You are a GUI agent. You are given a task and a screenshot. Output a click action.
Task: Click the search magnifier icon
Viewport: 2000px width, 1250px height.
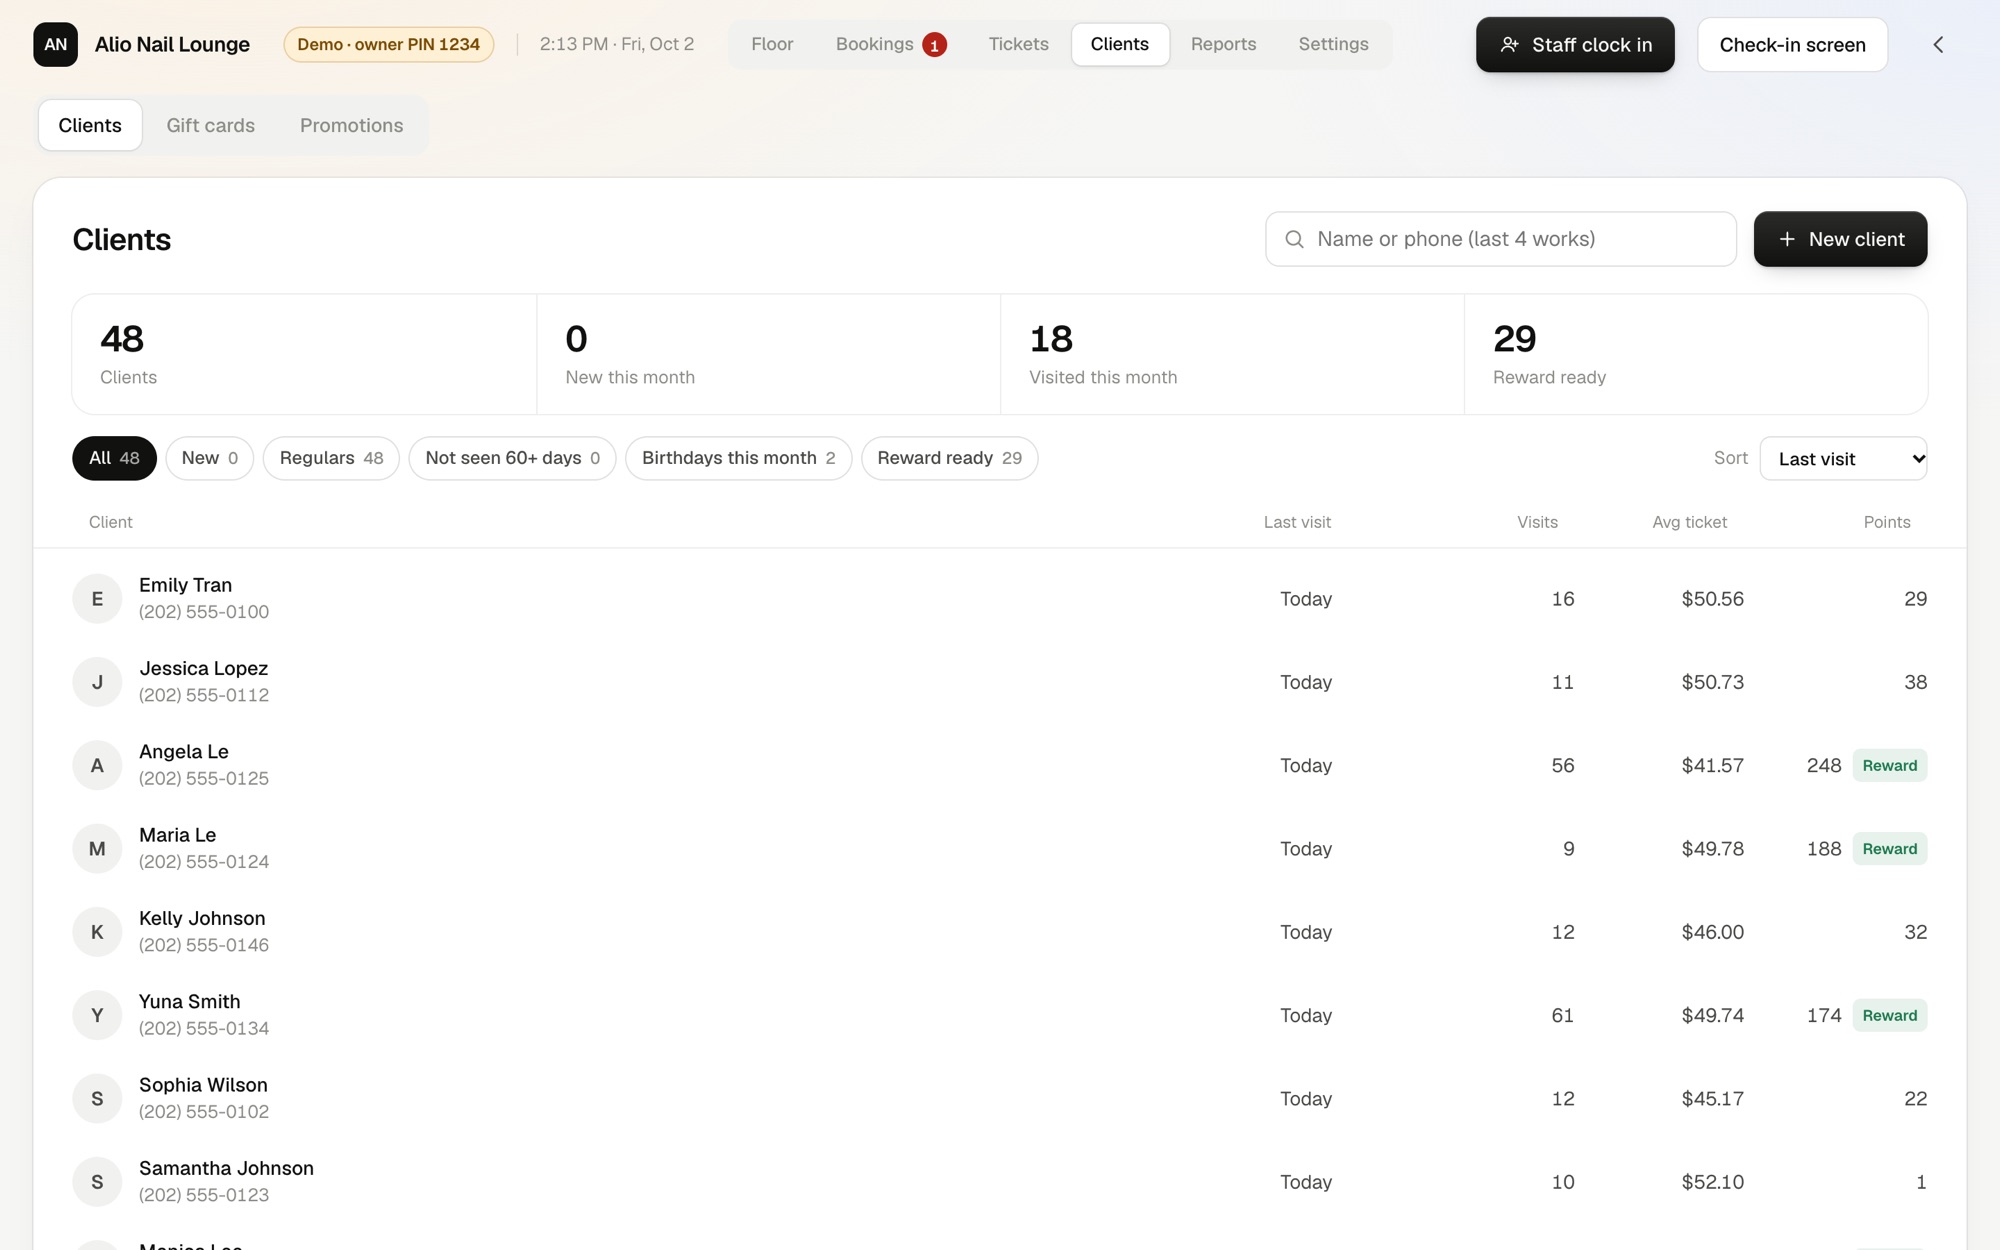coord(1294,239)
